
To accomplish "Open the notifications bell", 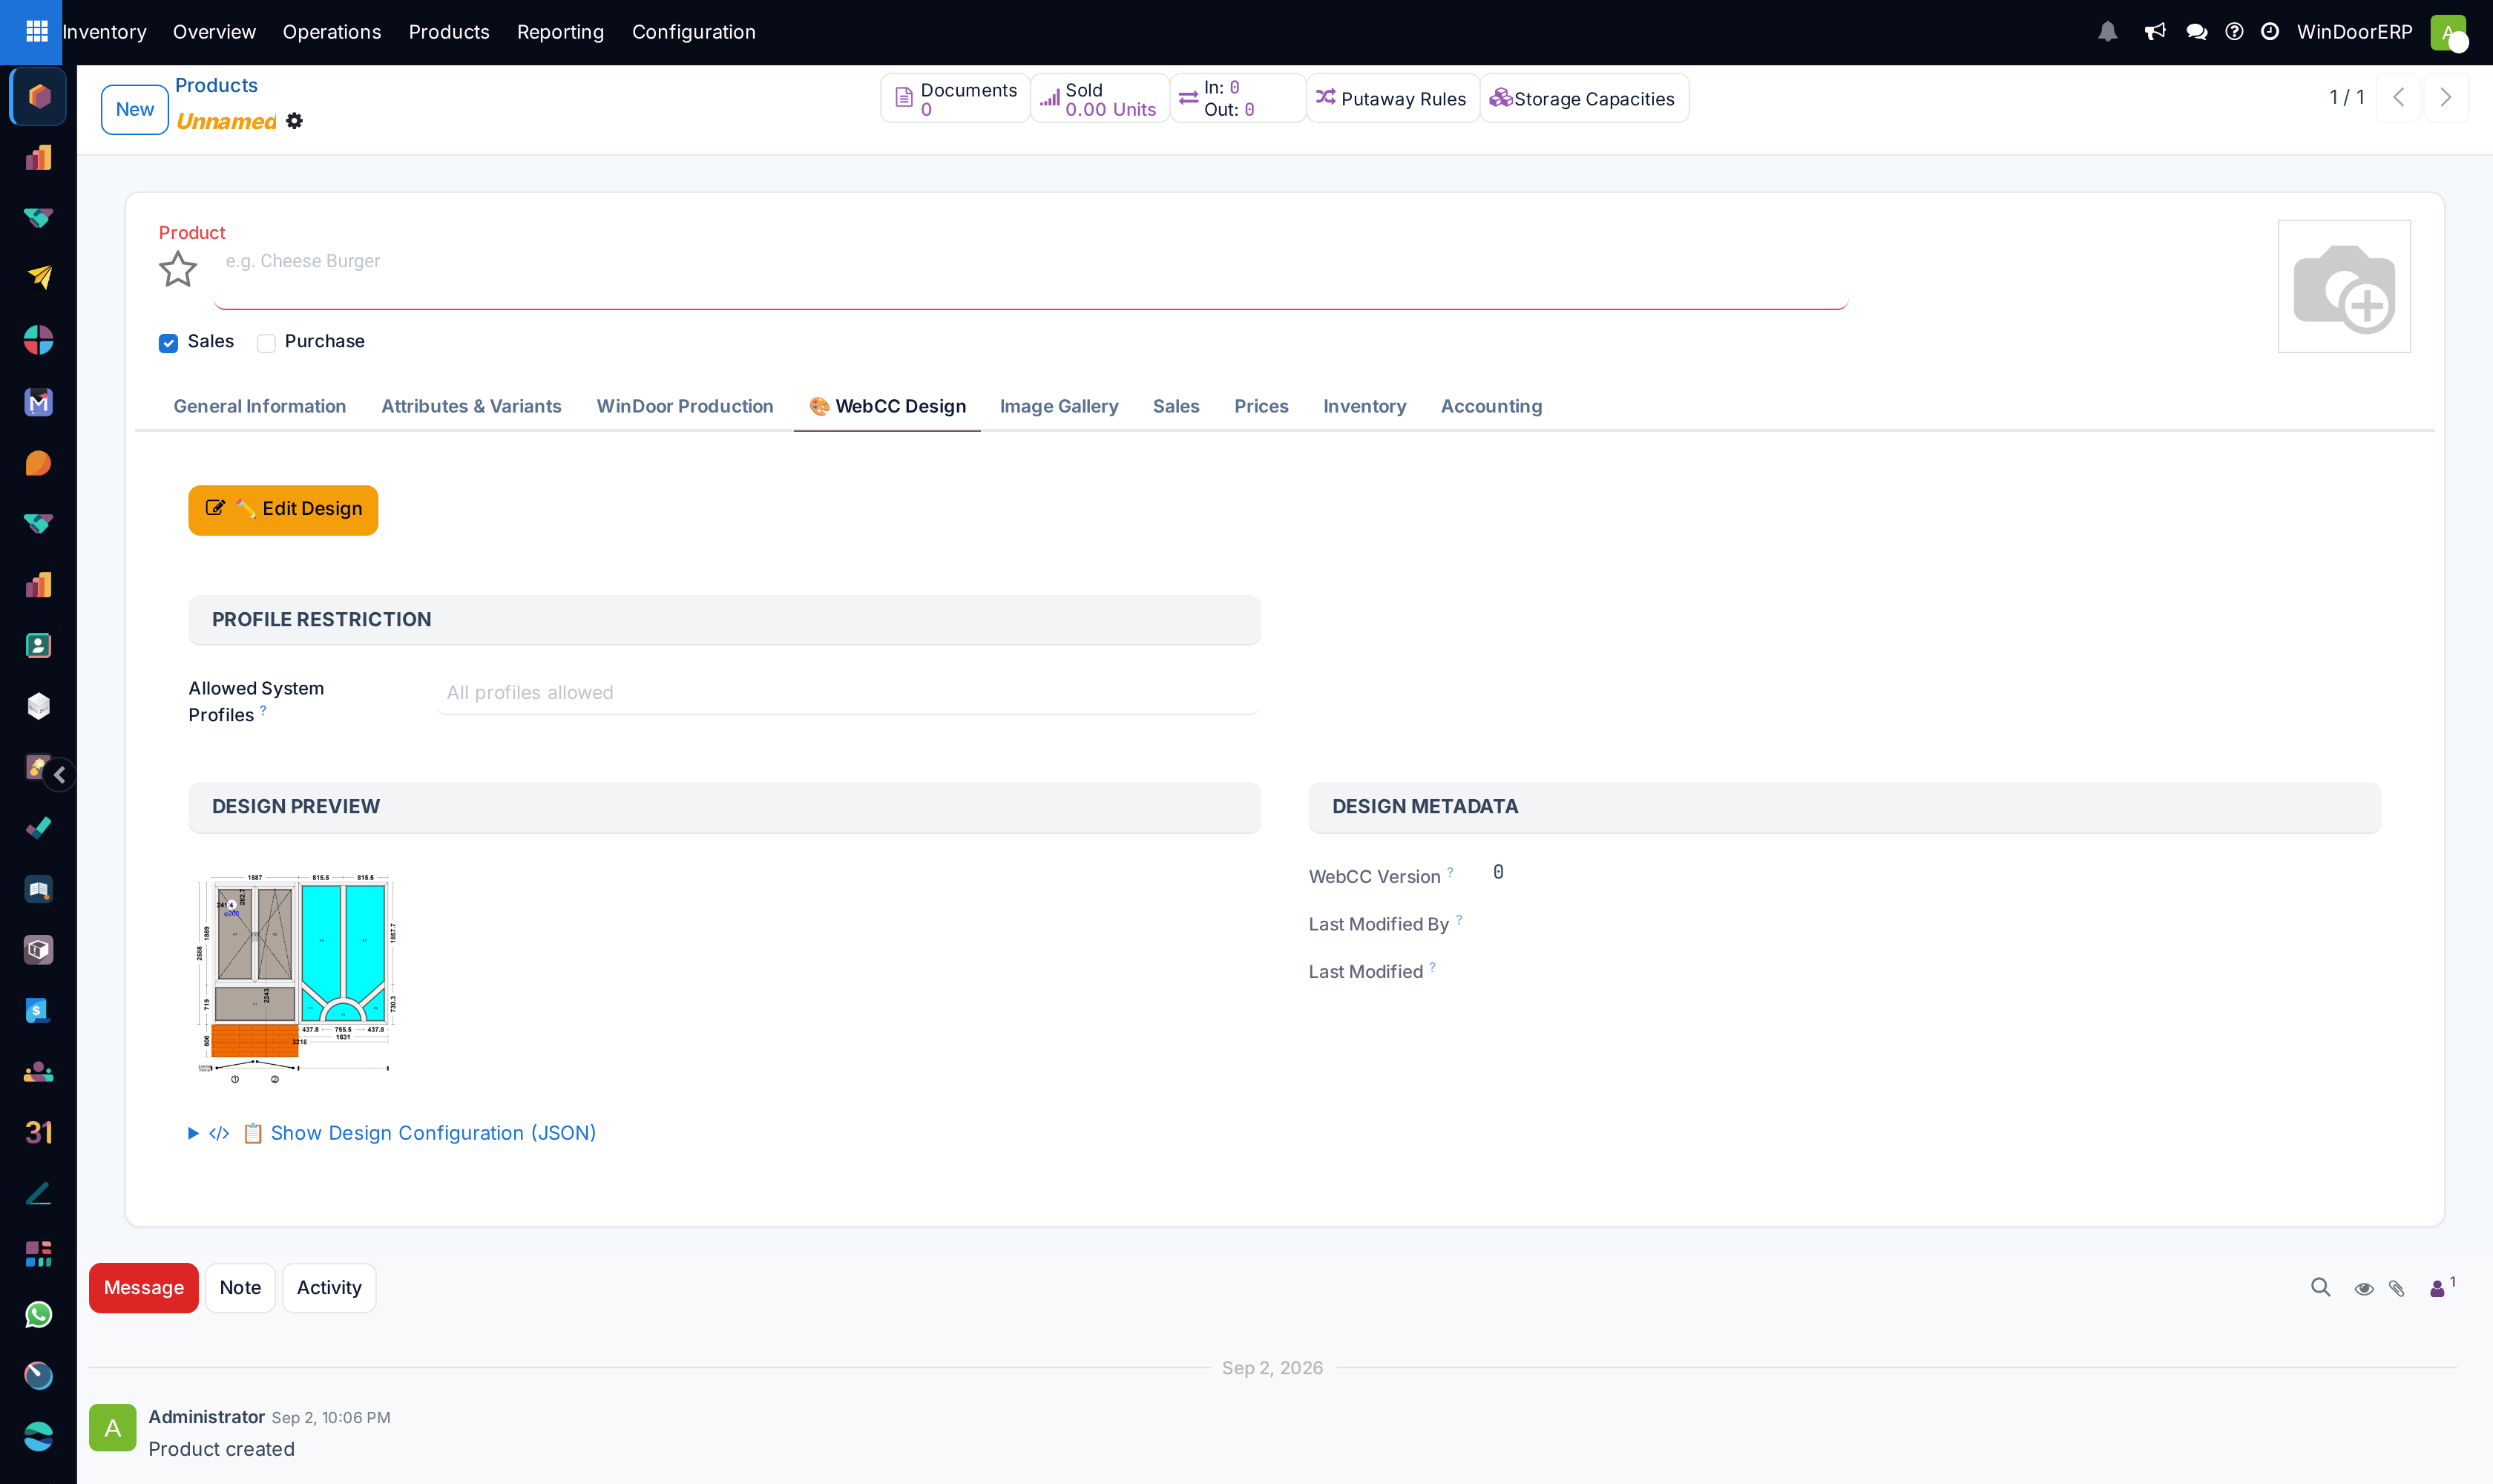I will [2108, 32].
